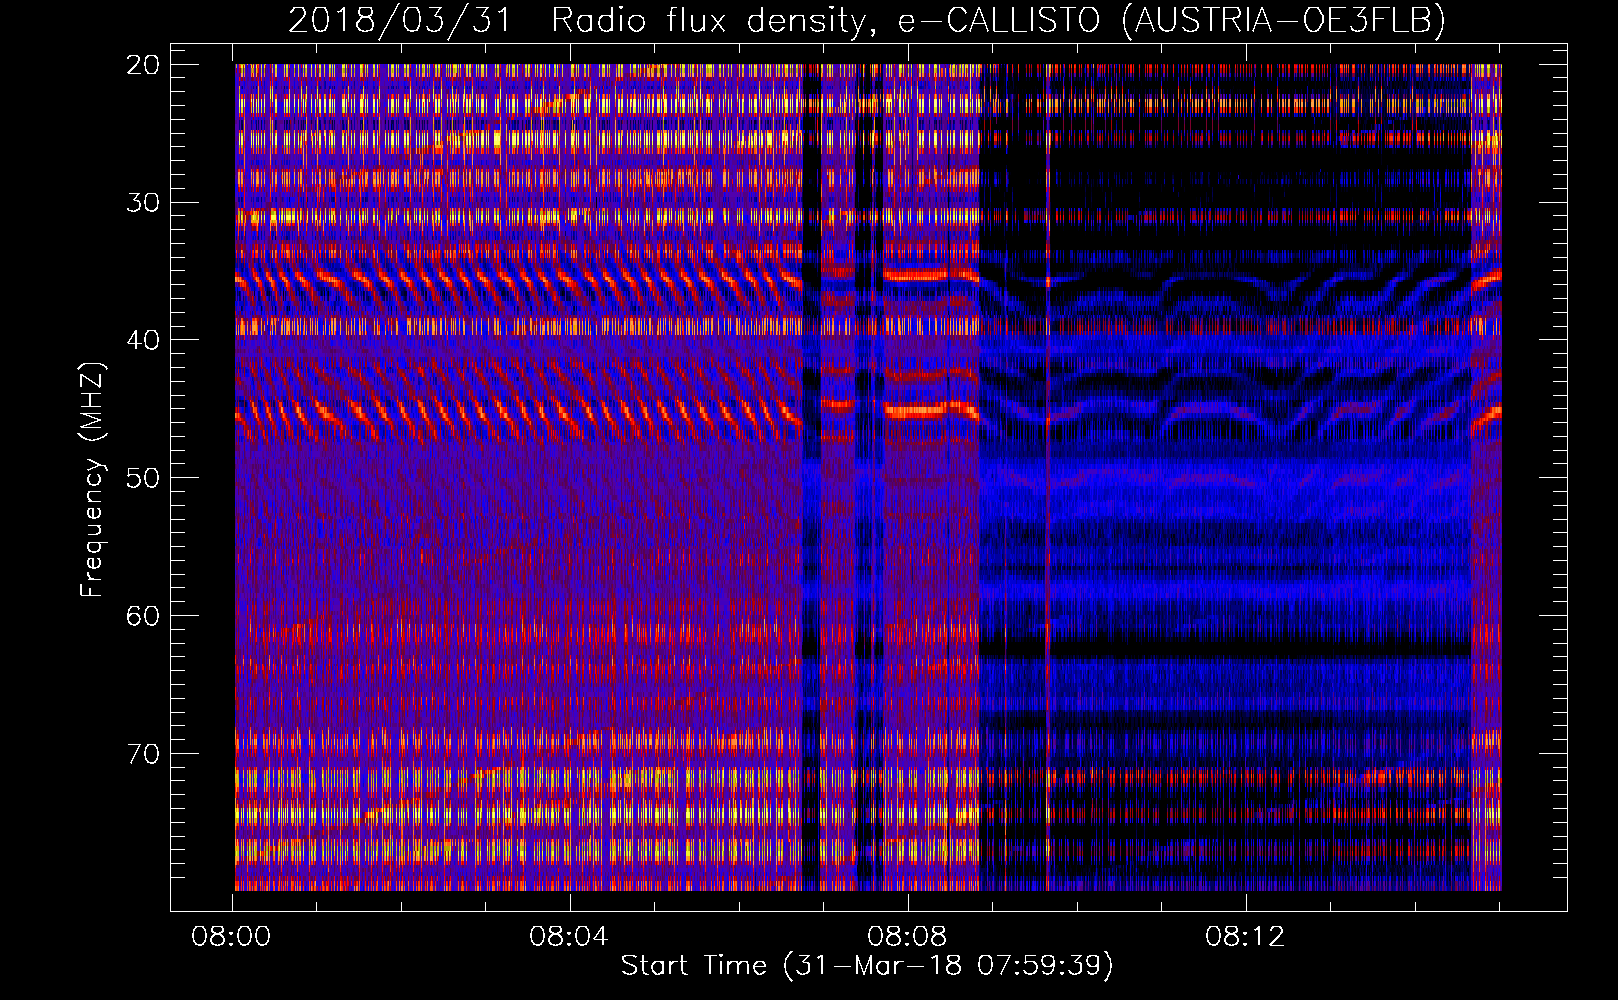The height and width of the screenshot is (1000, 1618).
Task: Select the 08:08 time tick label
Action: tap(907, 937)
